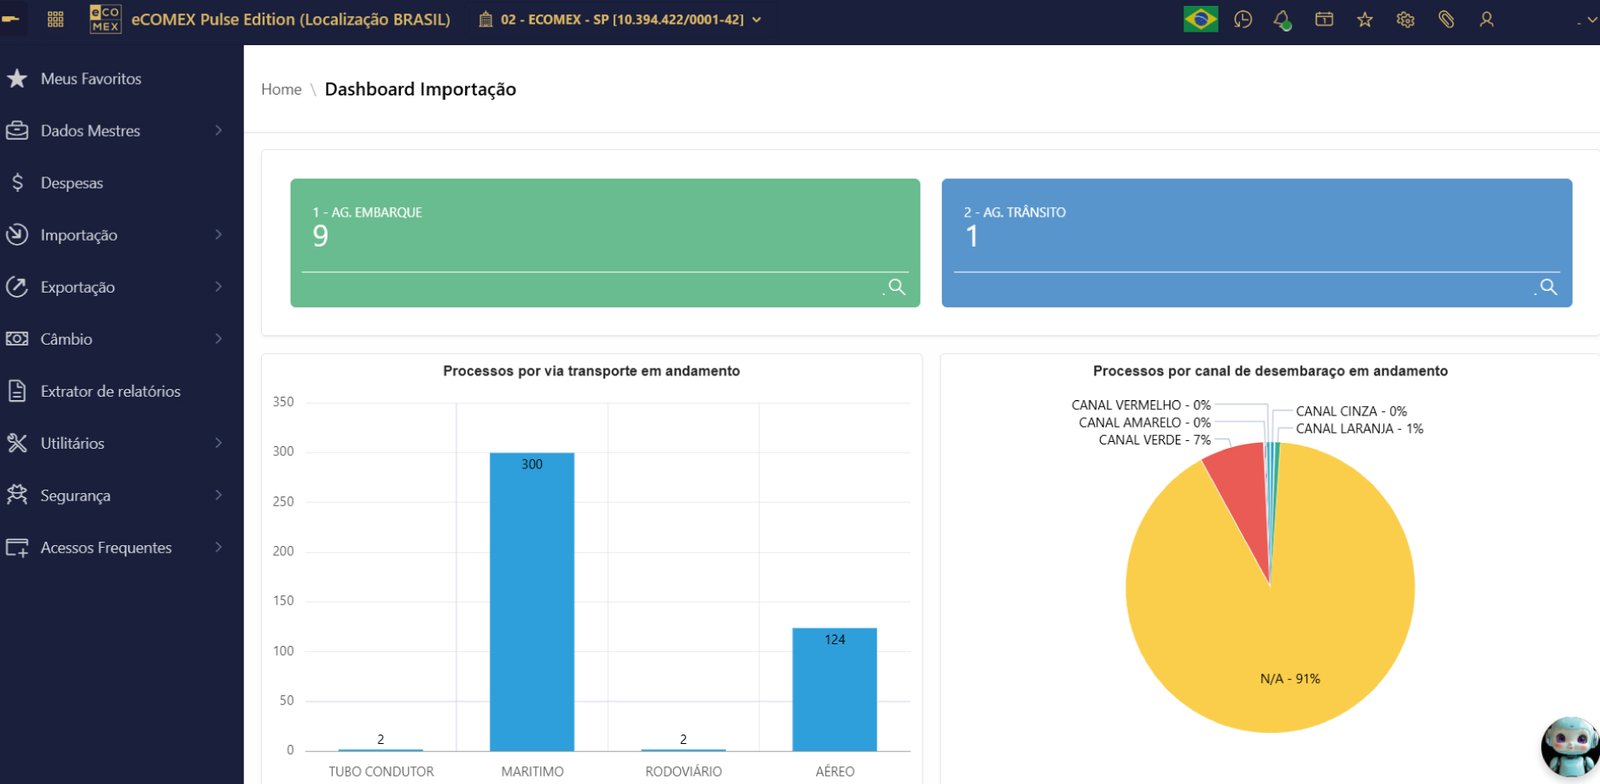Open the chat history icon in header
This screenshot has height=784, width=1600.
[x=1243, y=19]
